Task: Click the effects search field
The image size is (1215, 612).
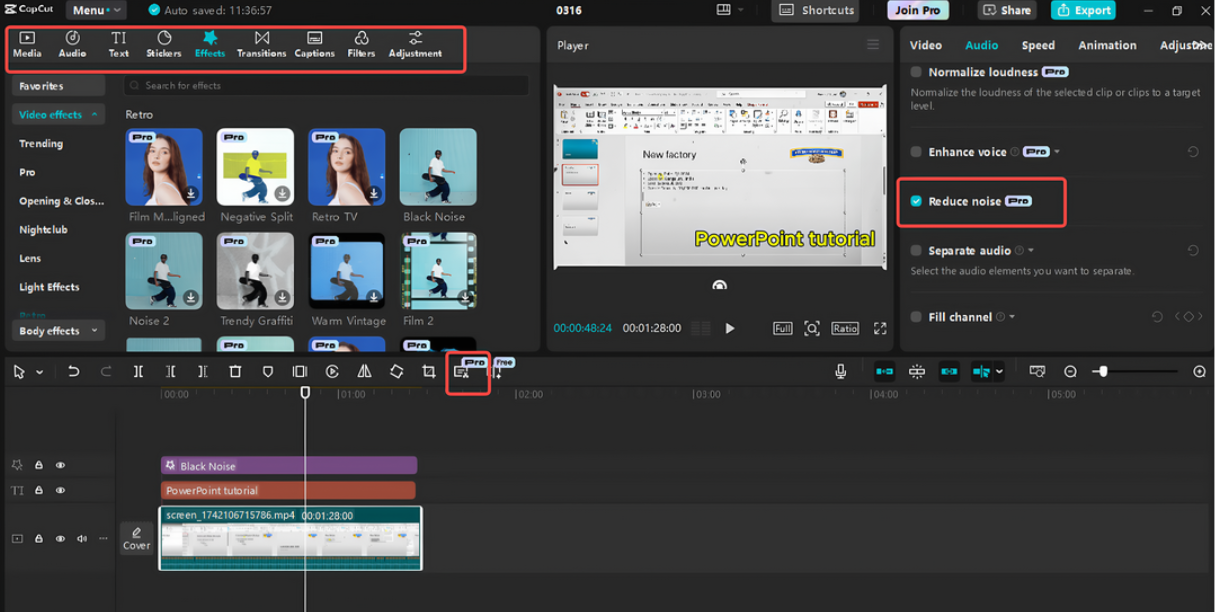Action: 326,86
